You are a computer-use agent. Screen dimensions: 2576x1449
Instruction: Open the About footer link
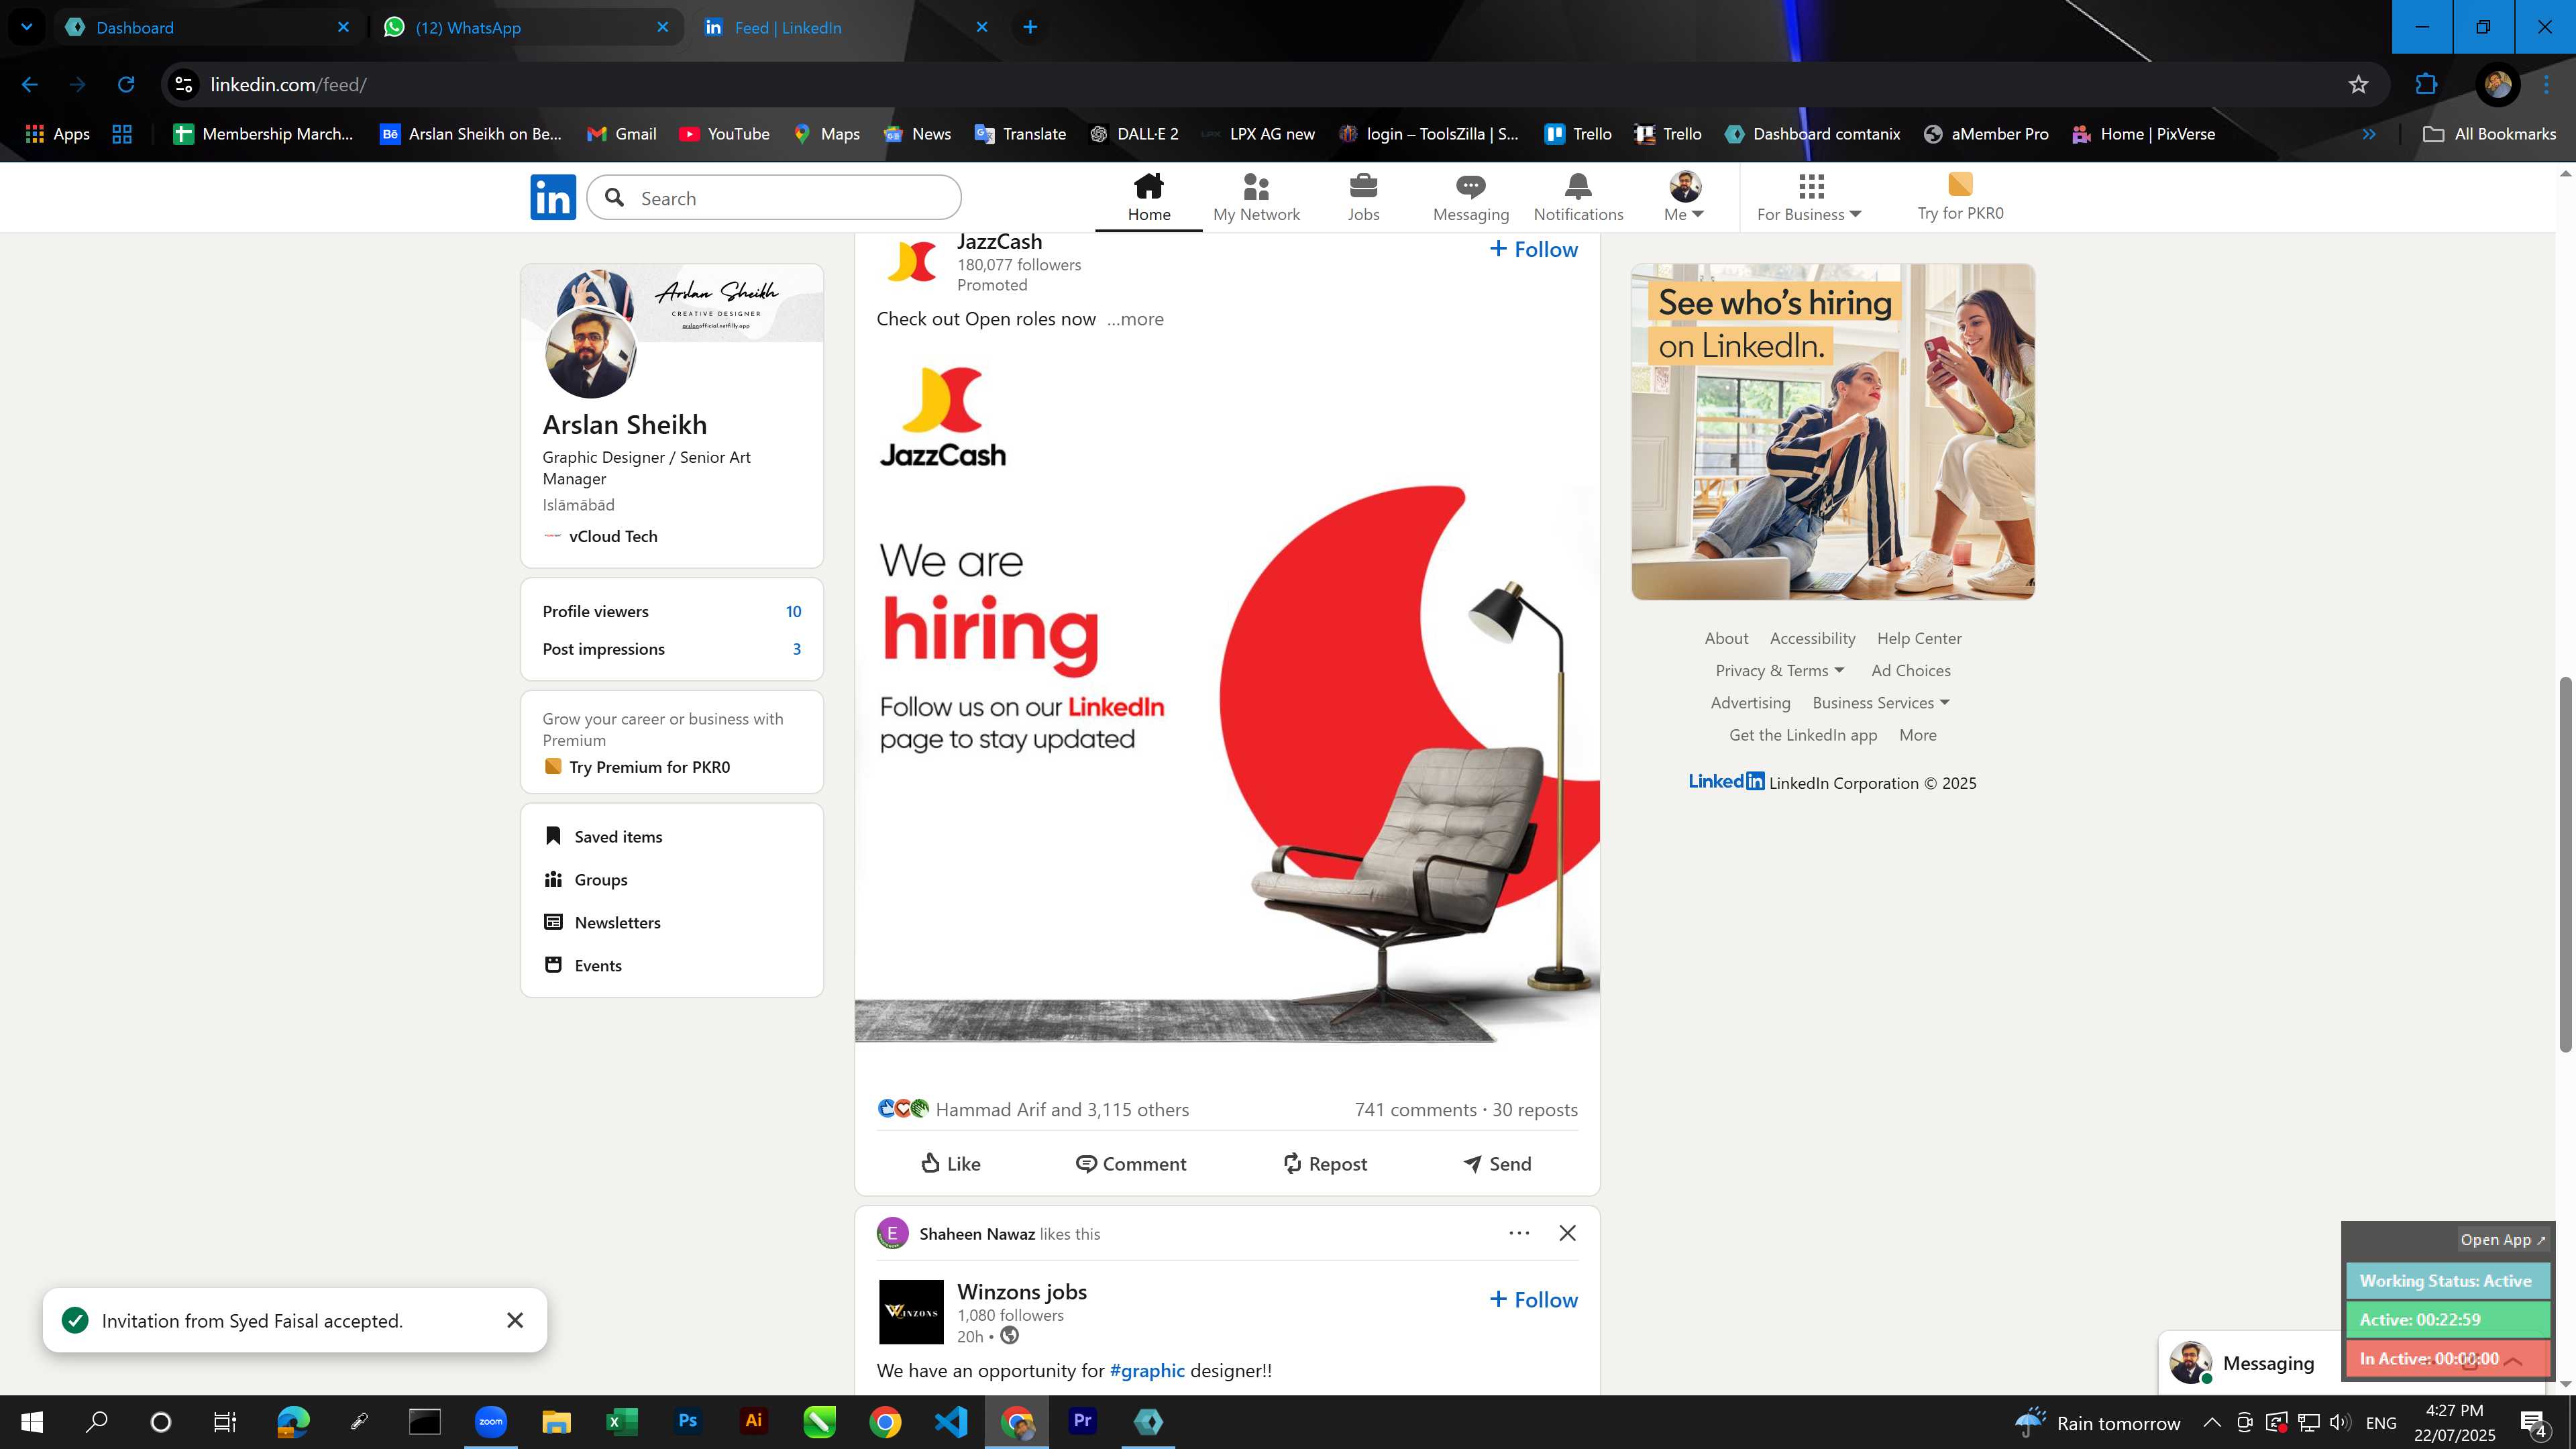[1726, 638]
